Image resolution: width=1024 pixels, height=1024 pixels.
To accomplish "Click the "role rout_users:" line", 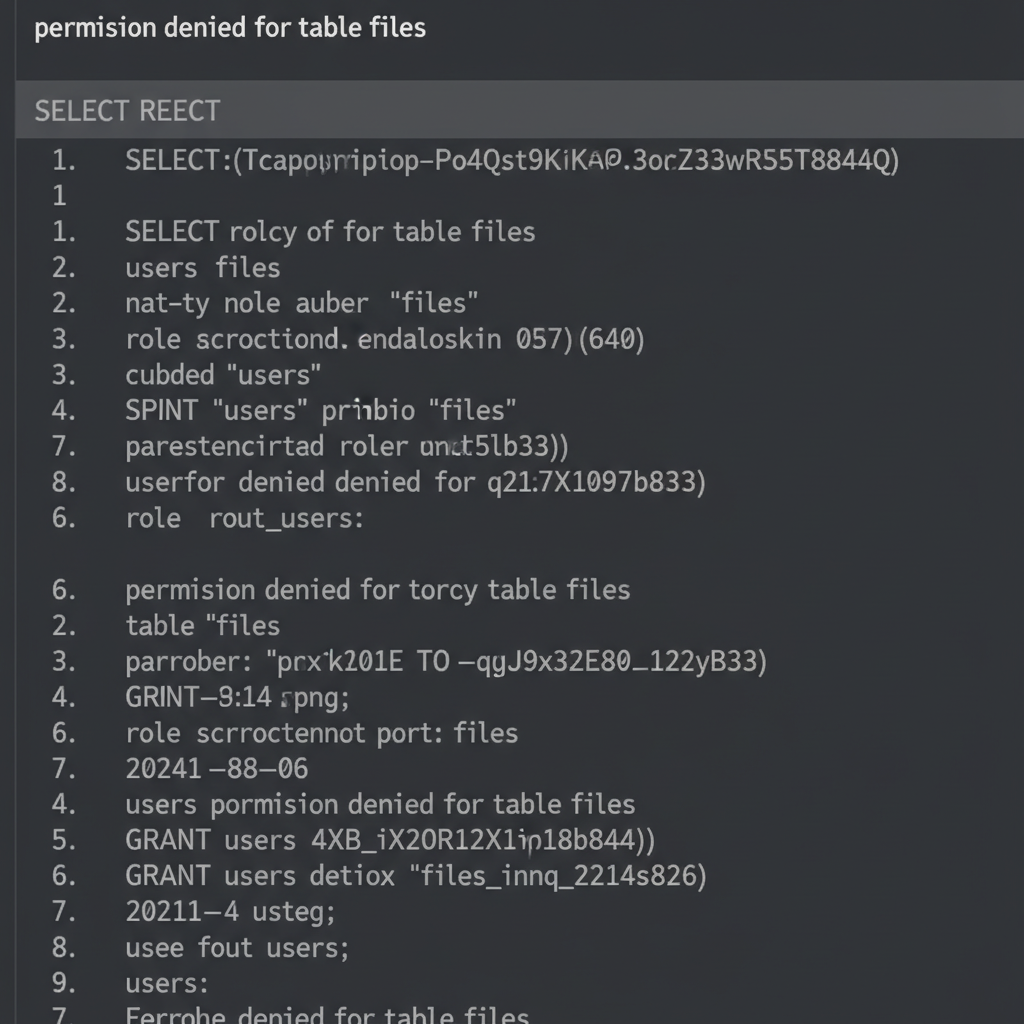I will click(x=244, y=518).
